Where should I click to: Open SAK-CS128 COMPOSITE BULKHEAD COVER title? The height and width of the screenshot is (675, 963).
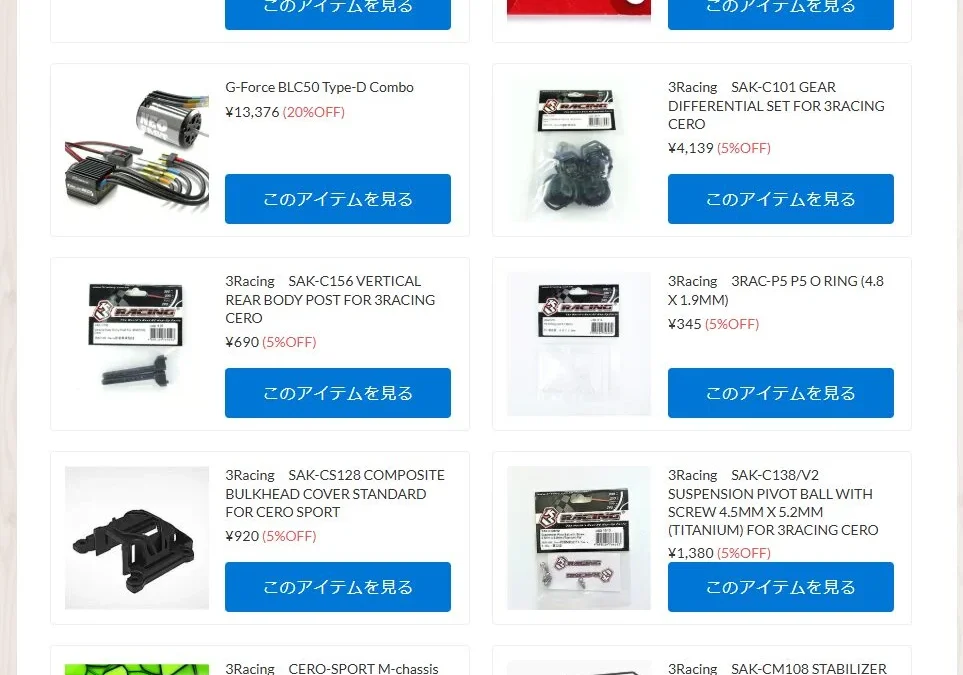pyautogui.click(x=335, y=494)
